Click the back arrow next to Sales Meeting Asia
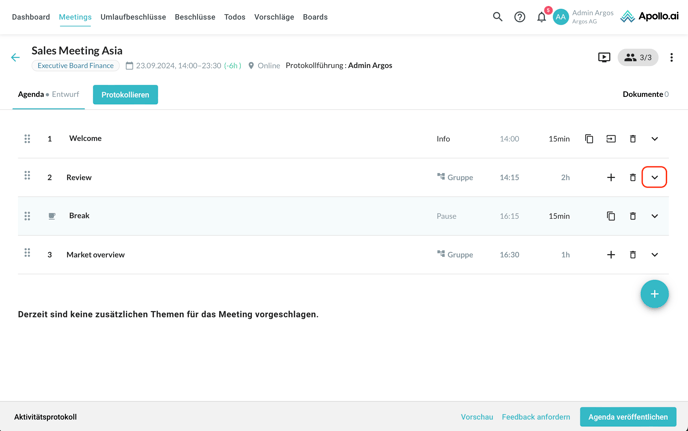 click(x=15, y=58)
